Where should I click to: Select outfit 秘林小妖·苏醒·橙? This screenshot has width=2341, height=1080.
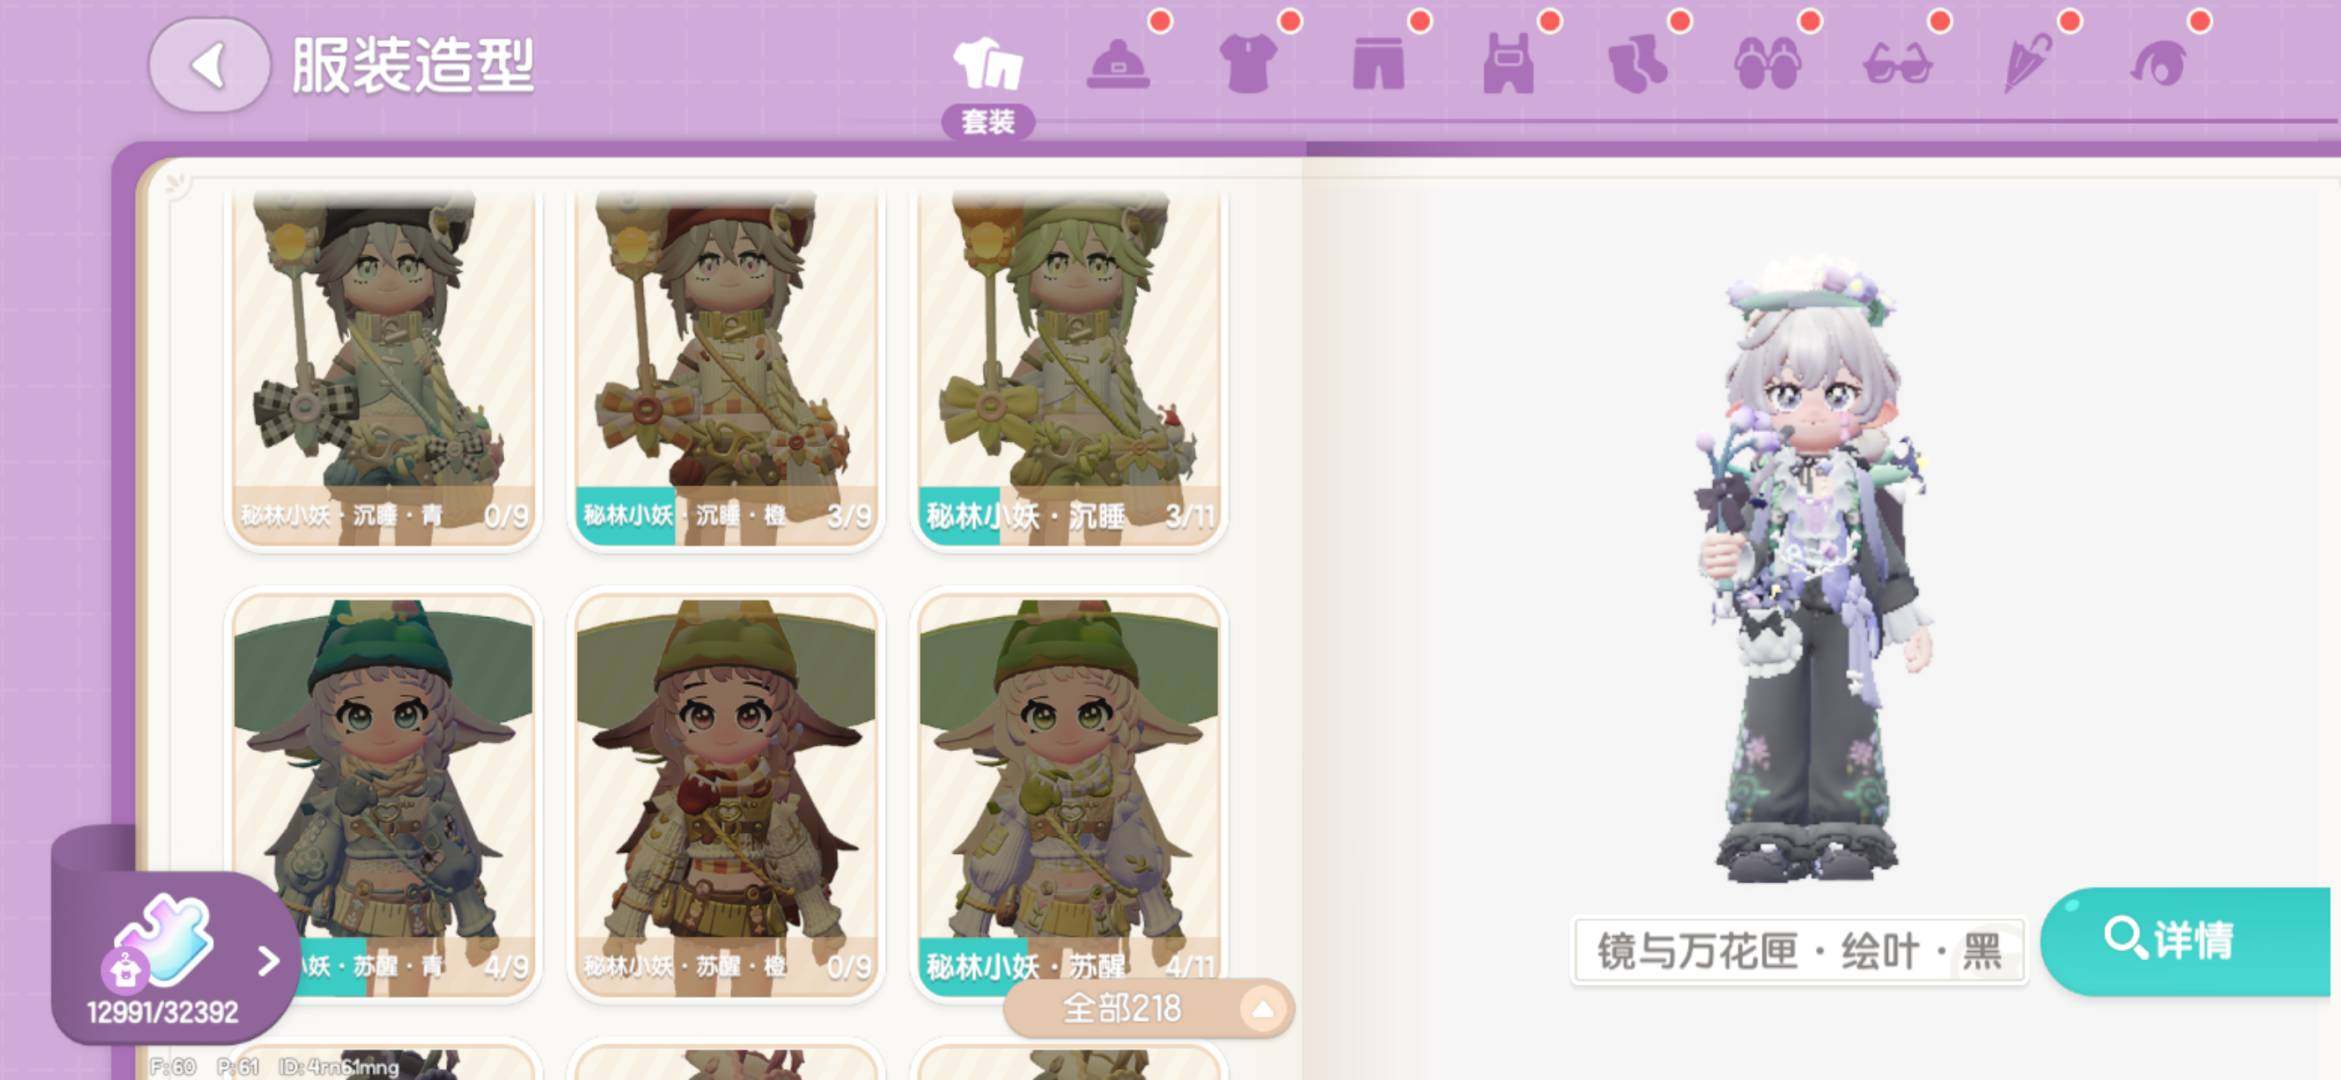[726, 795]
